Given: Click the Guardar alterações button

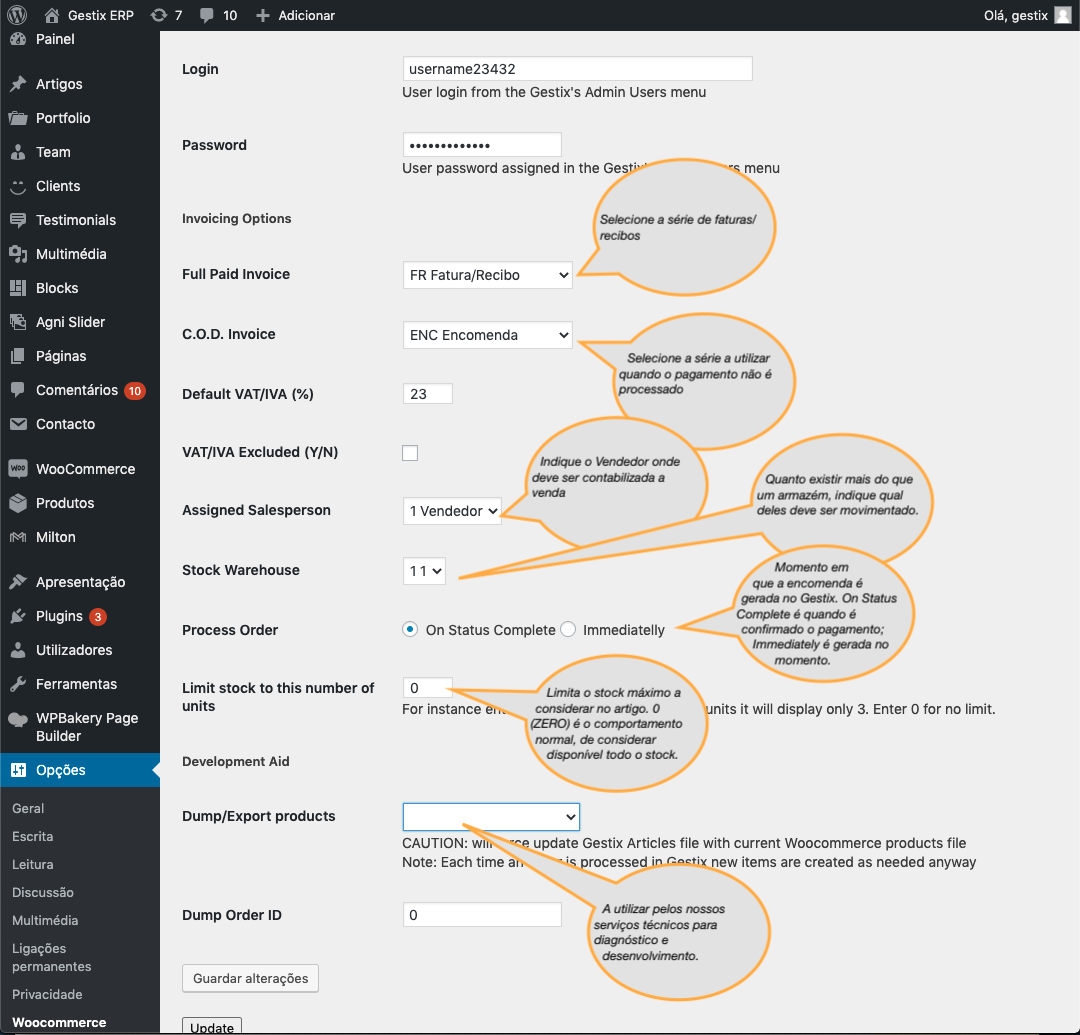Looking at the screenshot, I should 250,979.
